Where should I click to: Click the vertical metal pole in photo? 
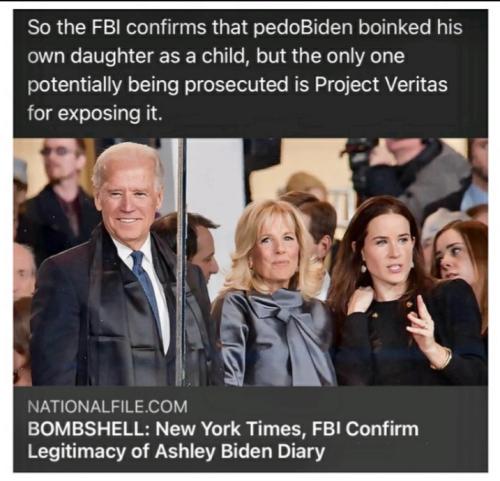tap(180, 262)
